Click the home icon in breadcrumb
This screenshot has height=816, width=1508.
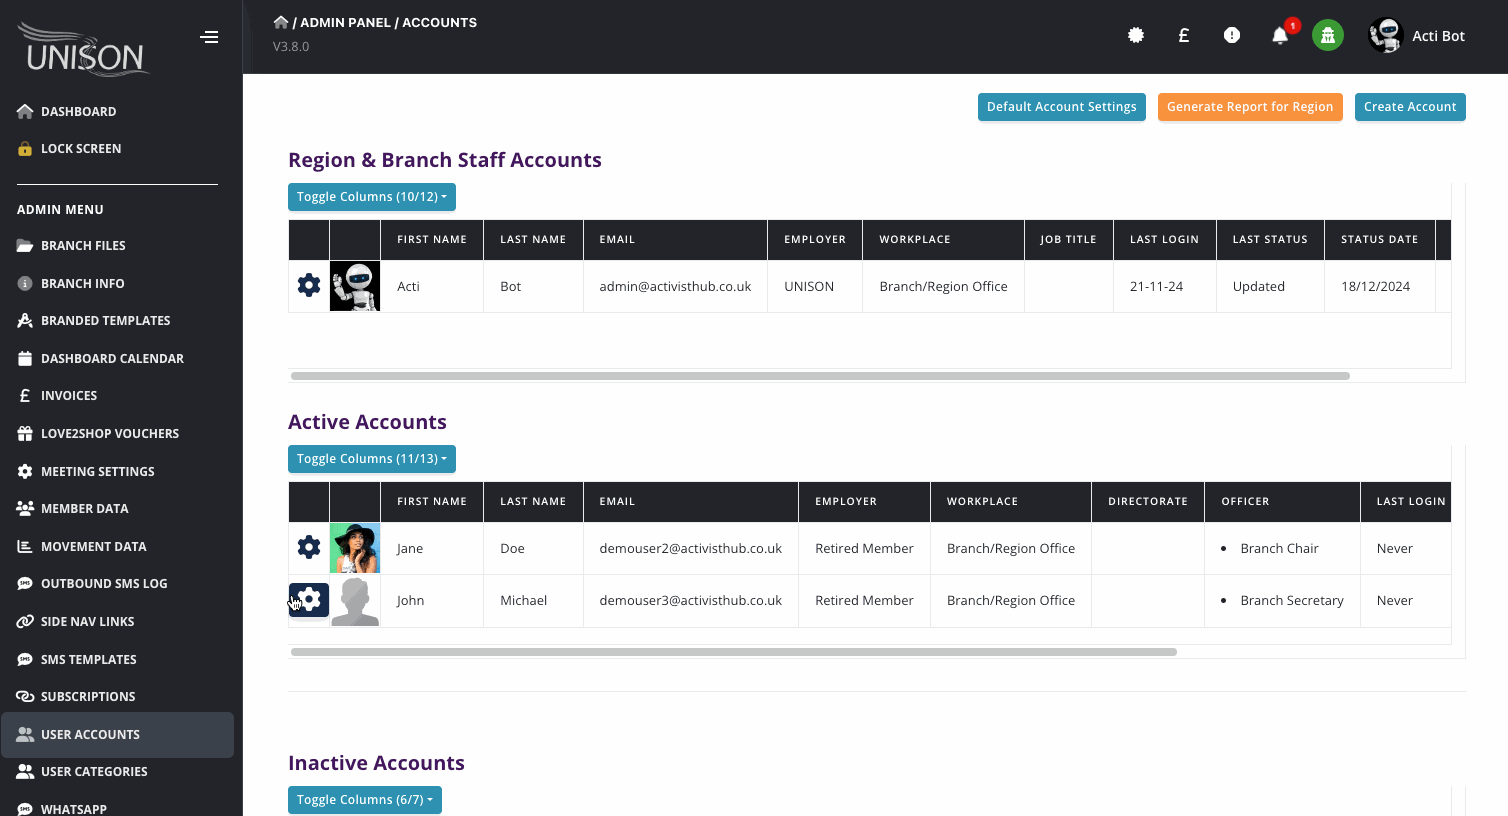[281, 22]
